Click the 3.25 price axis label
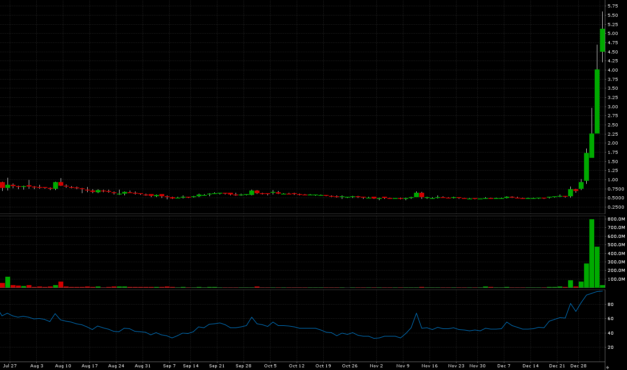The image size is (627, 370). [x=613, y=98]
